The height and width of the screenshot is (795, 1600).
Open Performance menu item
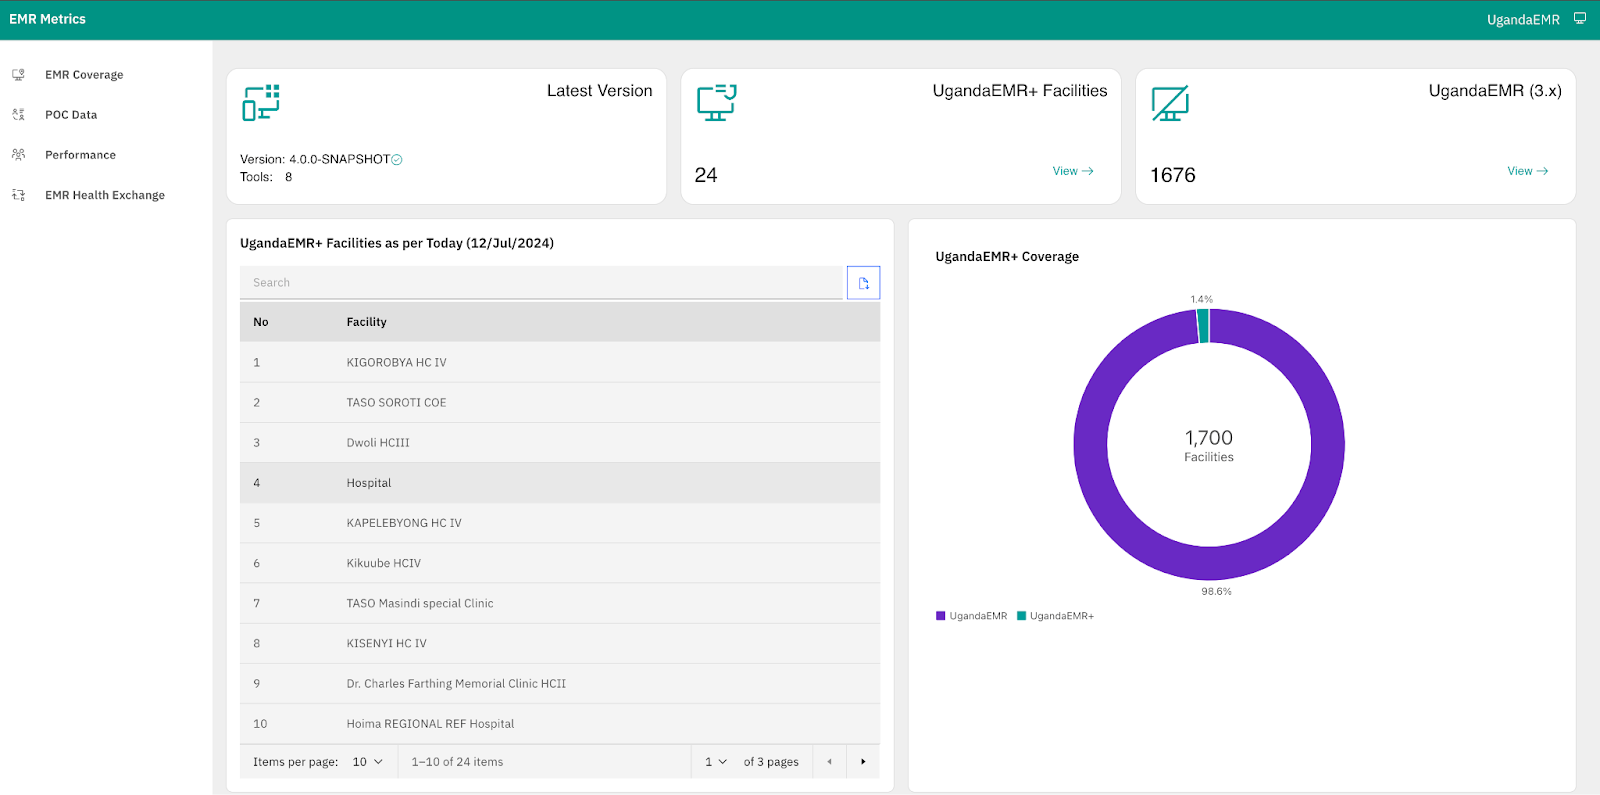click(x=80, y=155)
